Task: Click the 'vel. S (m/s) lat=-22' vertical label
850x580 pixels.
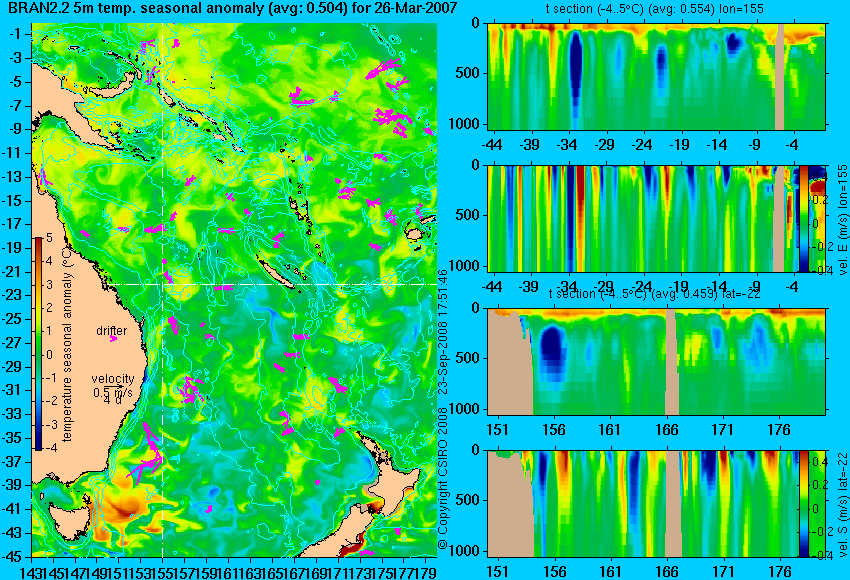Action: (842, 503)
